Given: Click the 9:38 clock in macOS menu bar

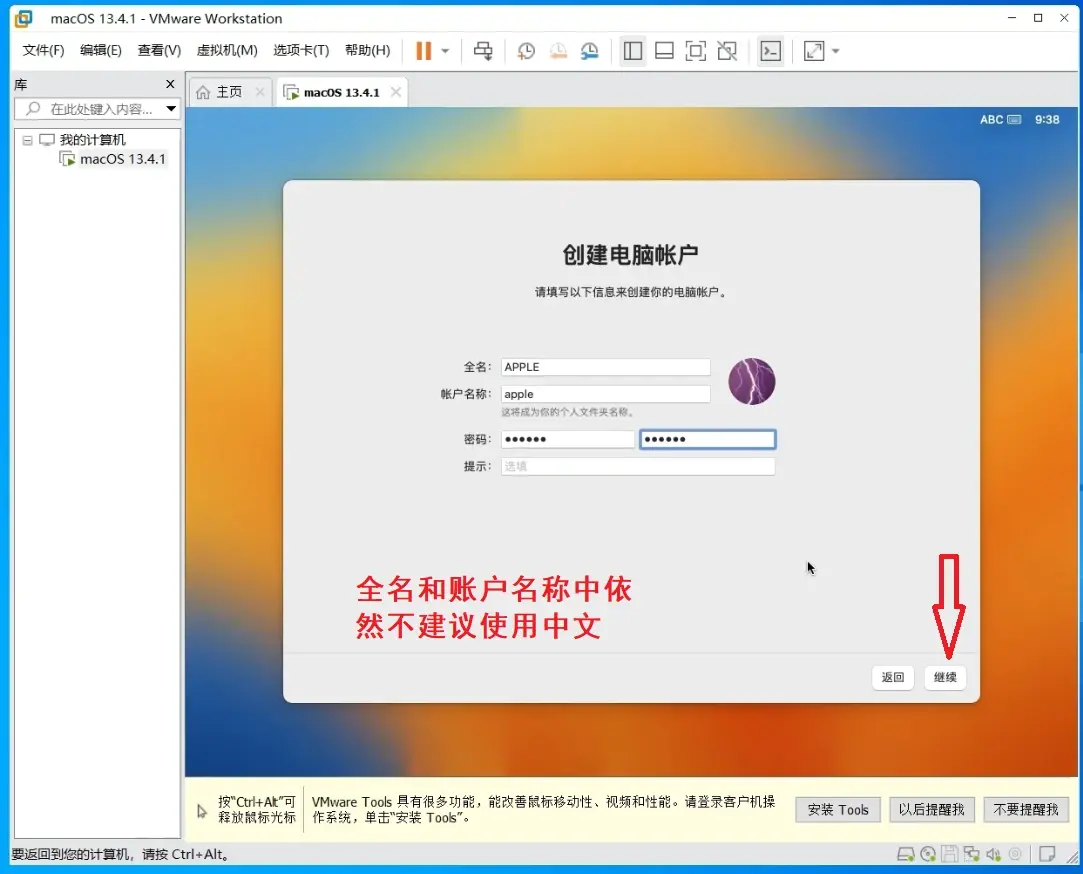Looking at the screenshot, I should coord(1047,120).
